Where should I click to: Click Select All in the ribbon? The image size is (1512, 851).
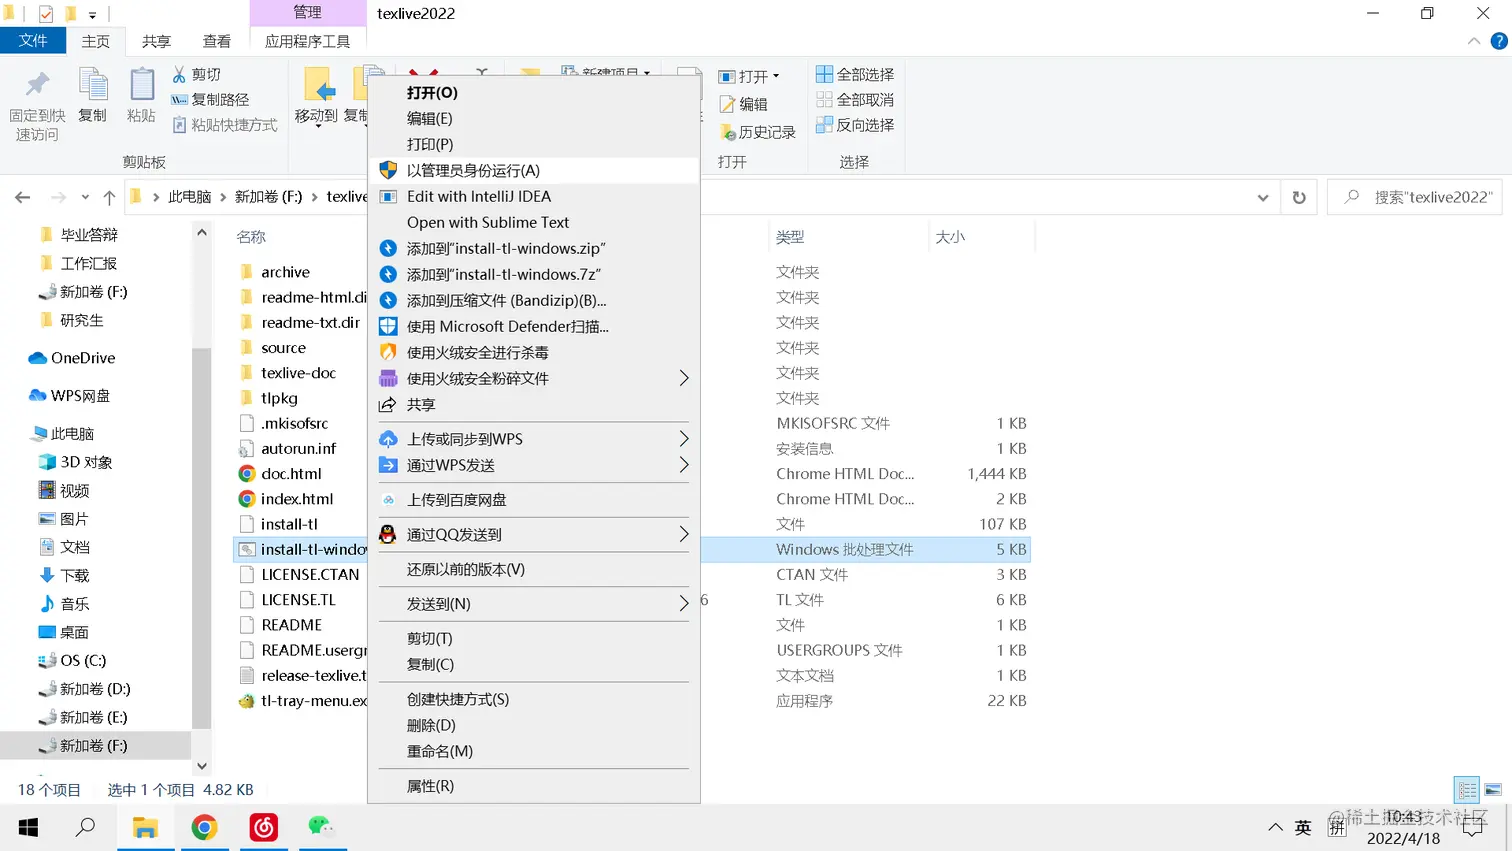(x=855, y=75)
